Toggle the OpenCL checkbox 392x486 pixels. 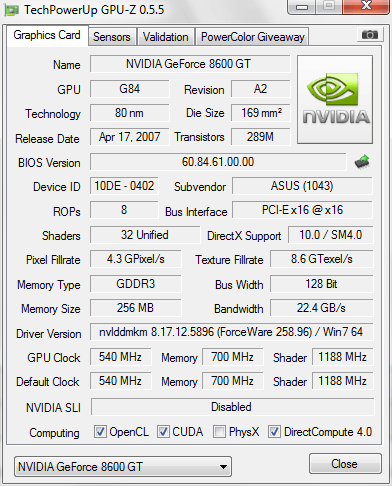pyautogui.click(x=100, y=432)
